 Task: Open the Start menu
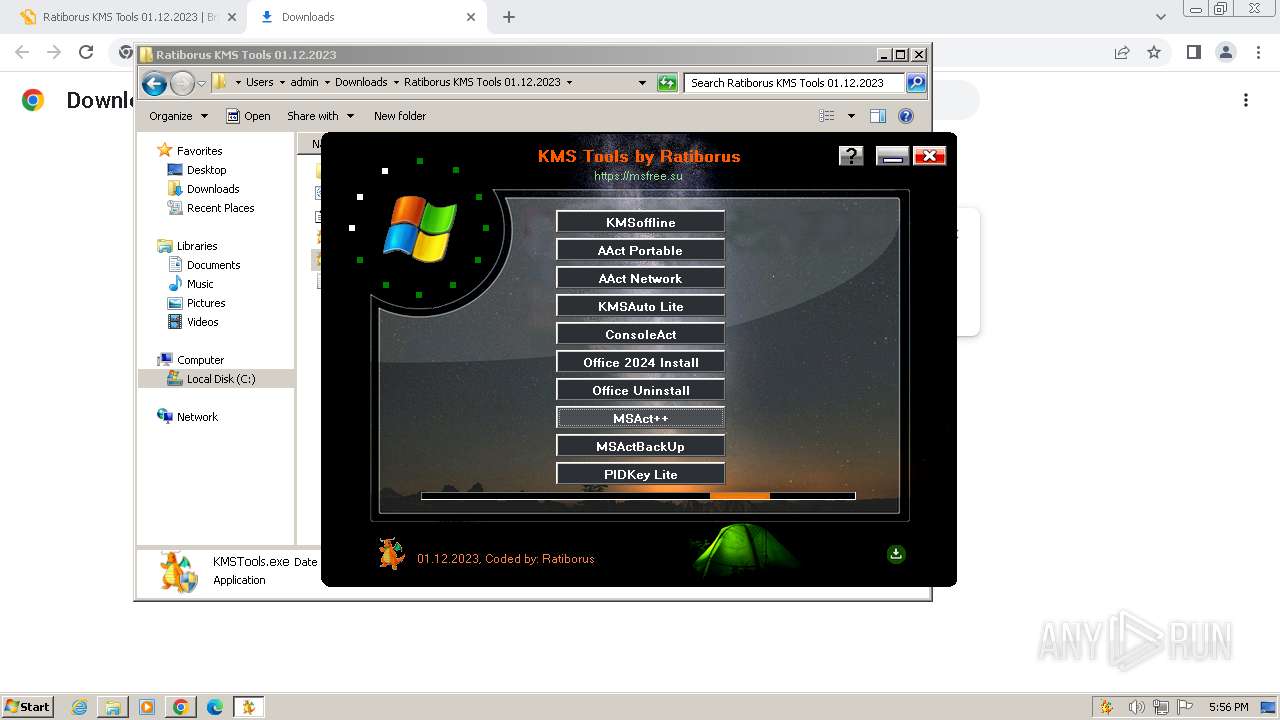(x=27, y=706)
